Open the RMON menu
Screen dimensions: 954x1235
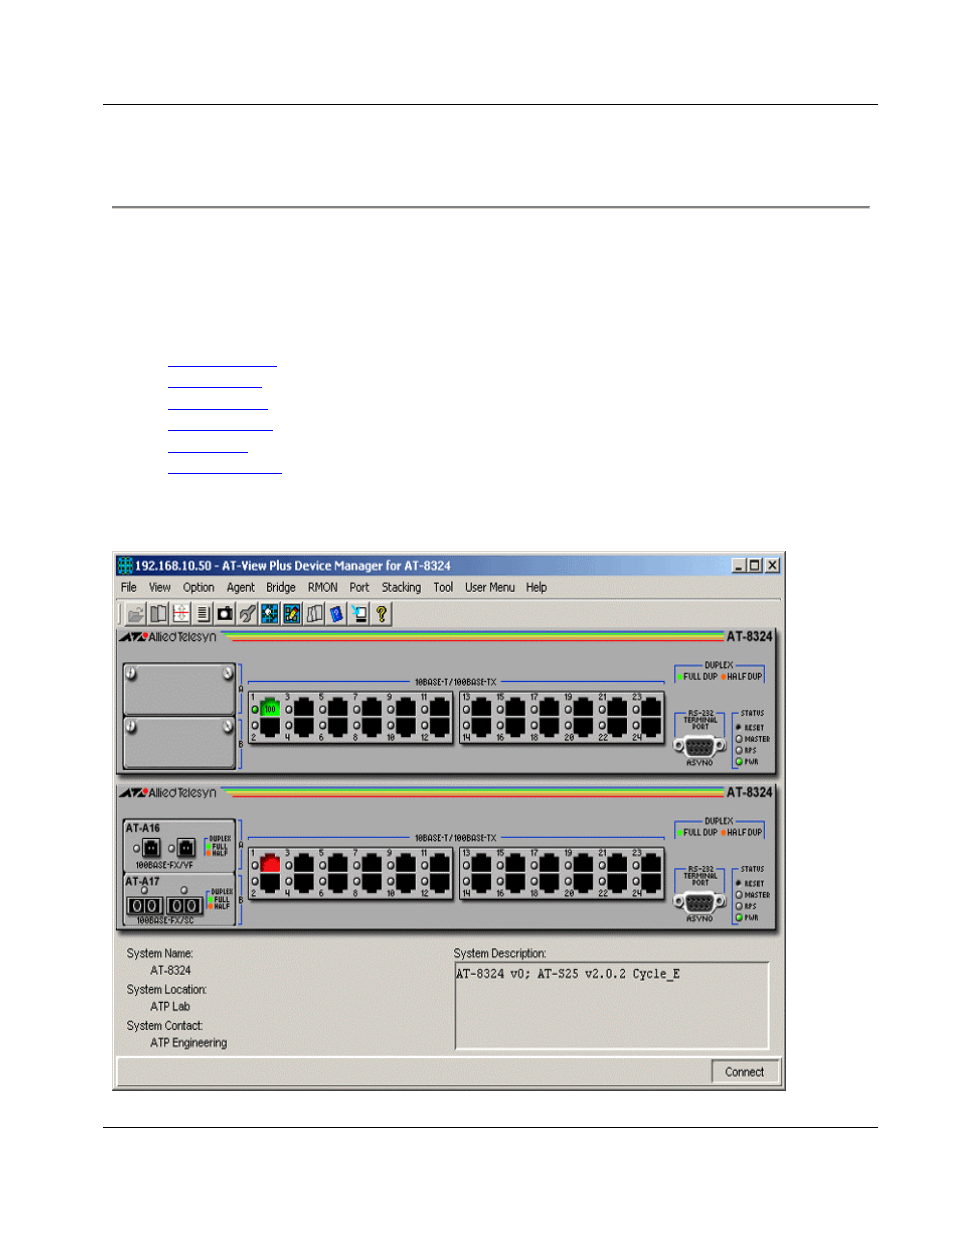click(323, 588)
